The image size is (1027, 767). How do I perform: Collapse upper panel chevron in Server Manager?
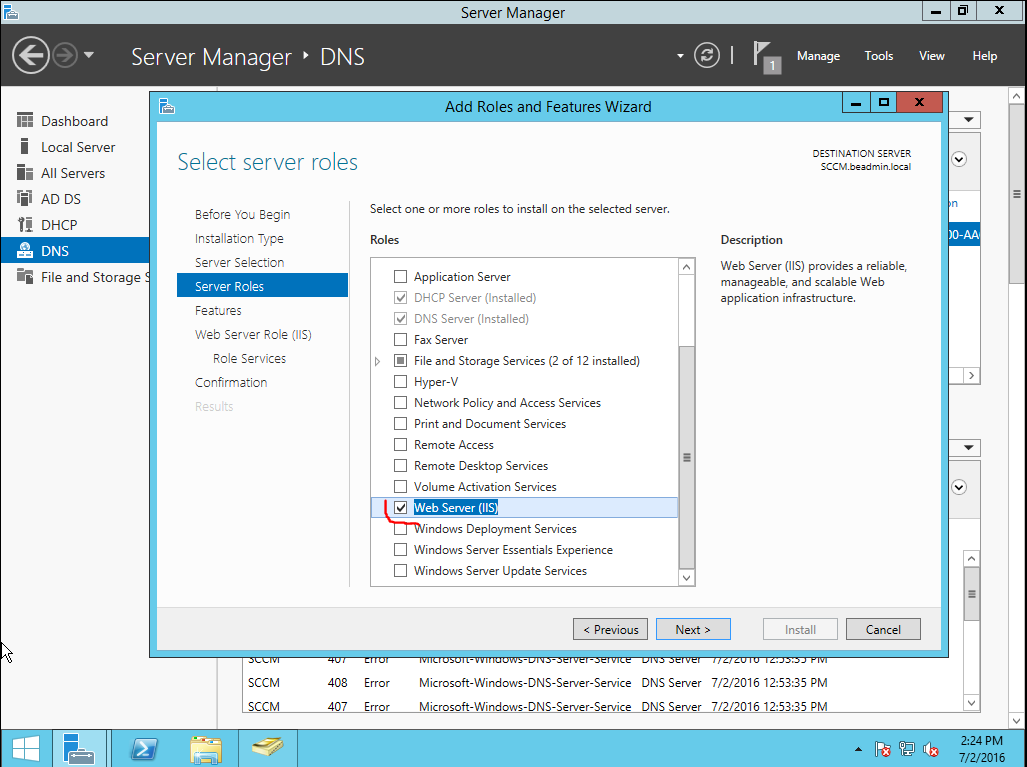[959, 159]
